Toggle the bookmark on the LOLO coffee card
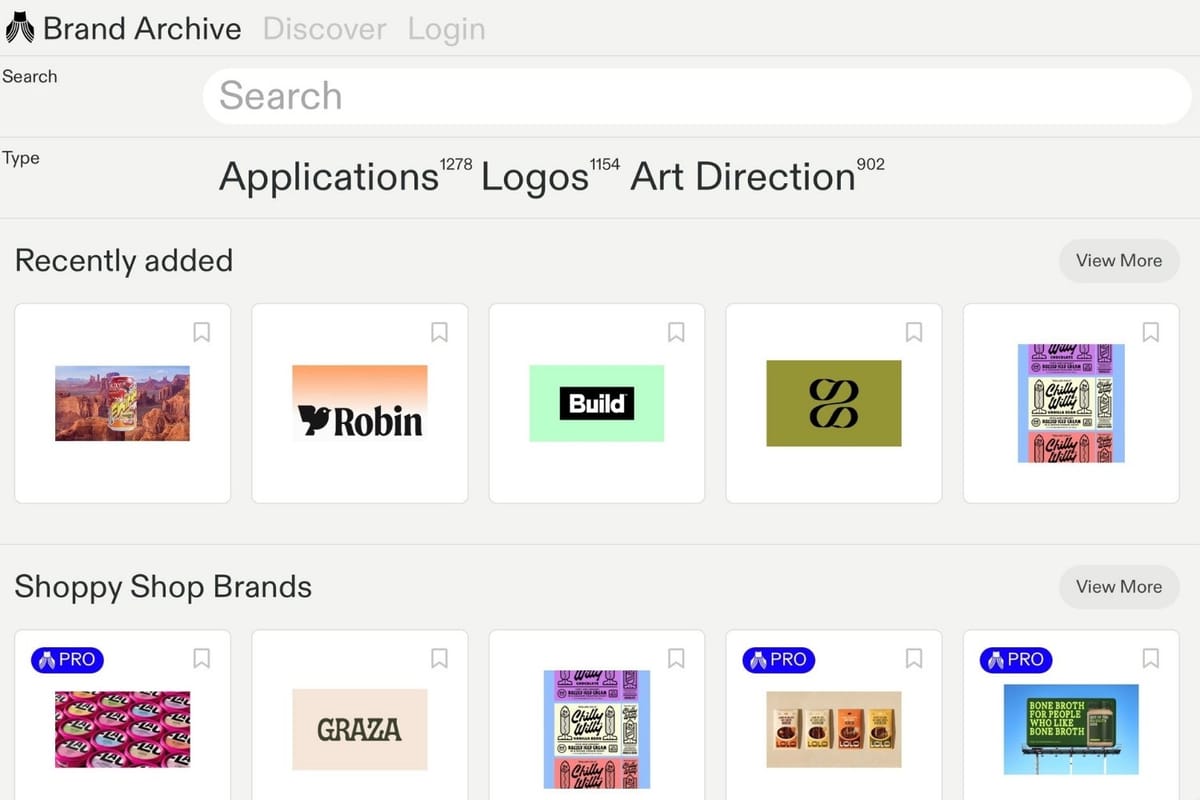 (x=913, y=658)
